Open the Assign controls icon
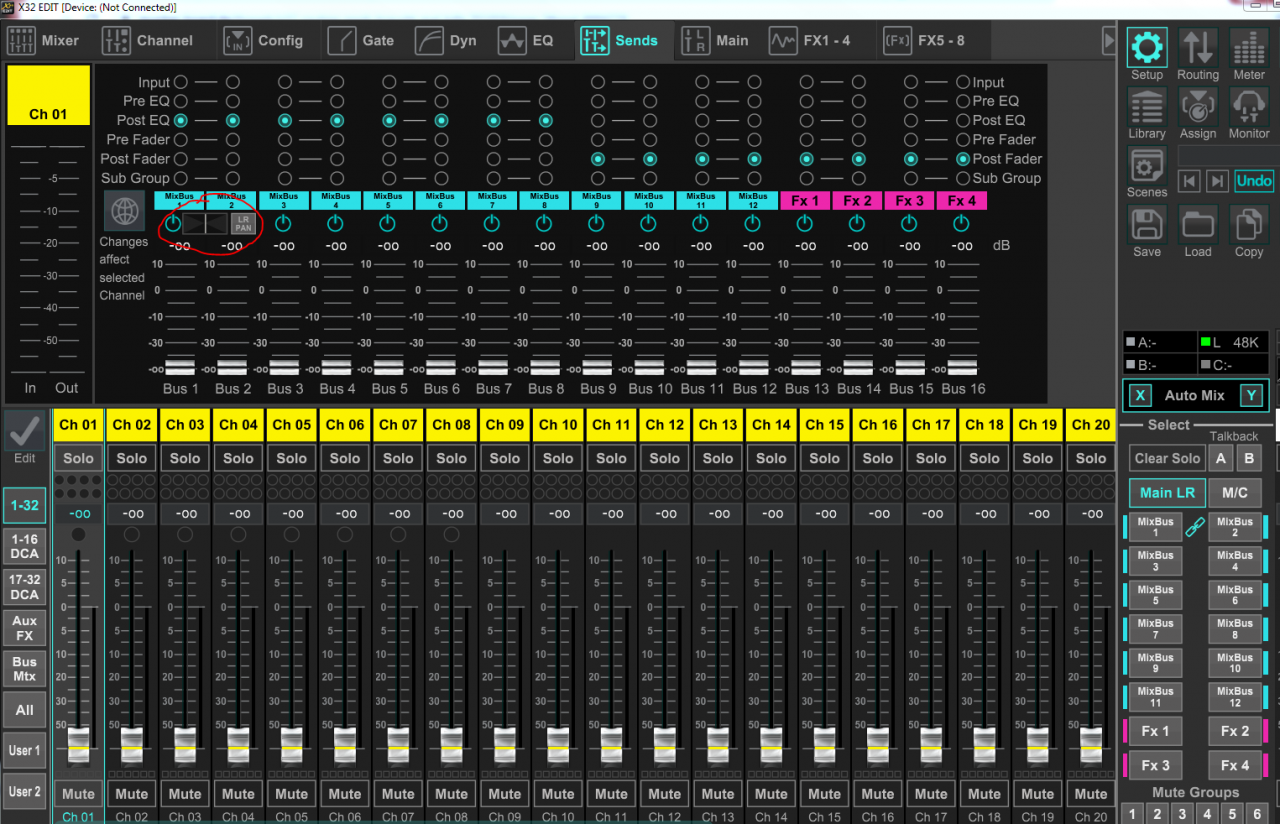Viewport: 1280px width, 824px height. (1197, 106)
